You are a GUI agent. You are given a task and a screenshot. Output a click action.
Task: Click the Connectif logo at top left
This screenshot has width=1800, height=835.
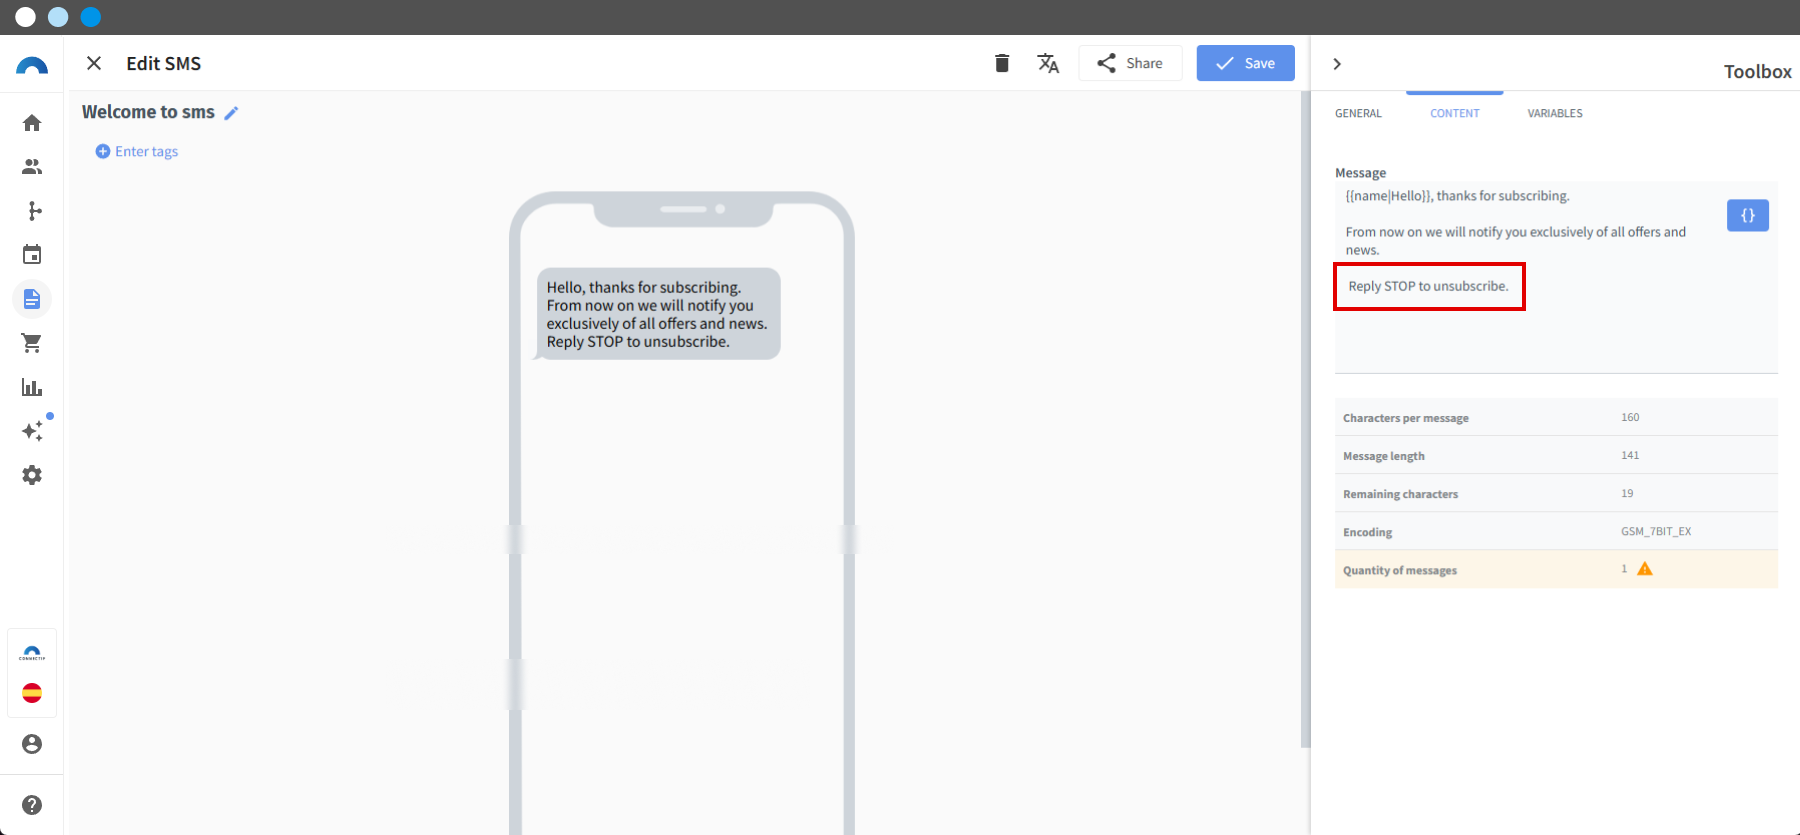32,66
